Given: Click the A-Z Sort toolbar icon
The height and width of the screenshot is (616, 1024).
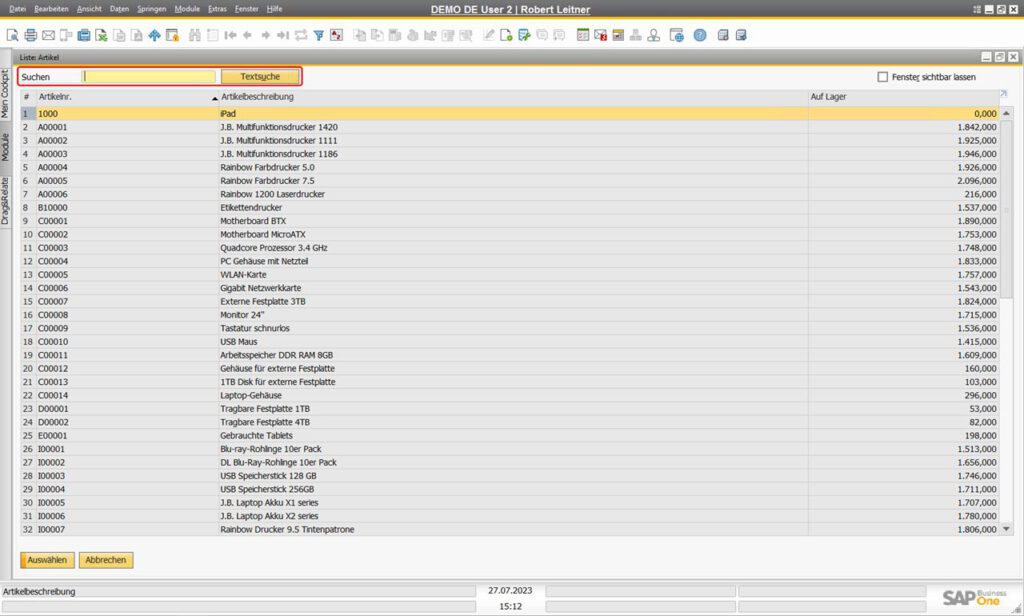Looking at the screenshot, I should tap(336, 35).
